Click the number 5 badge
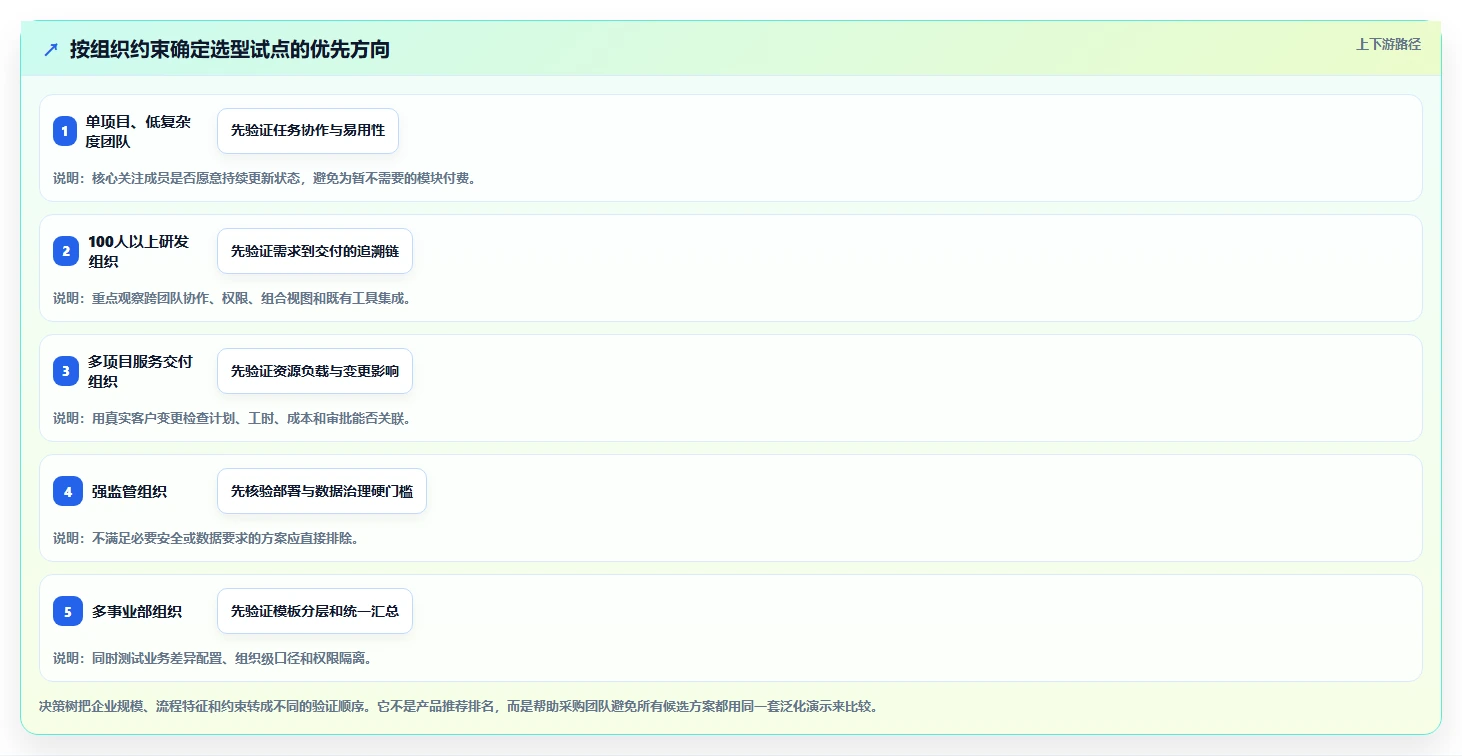 pyautogui.click(x=68, y=611)
